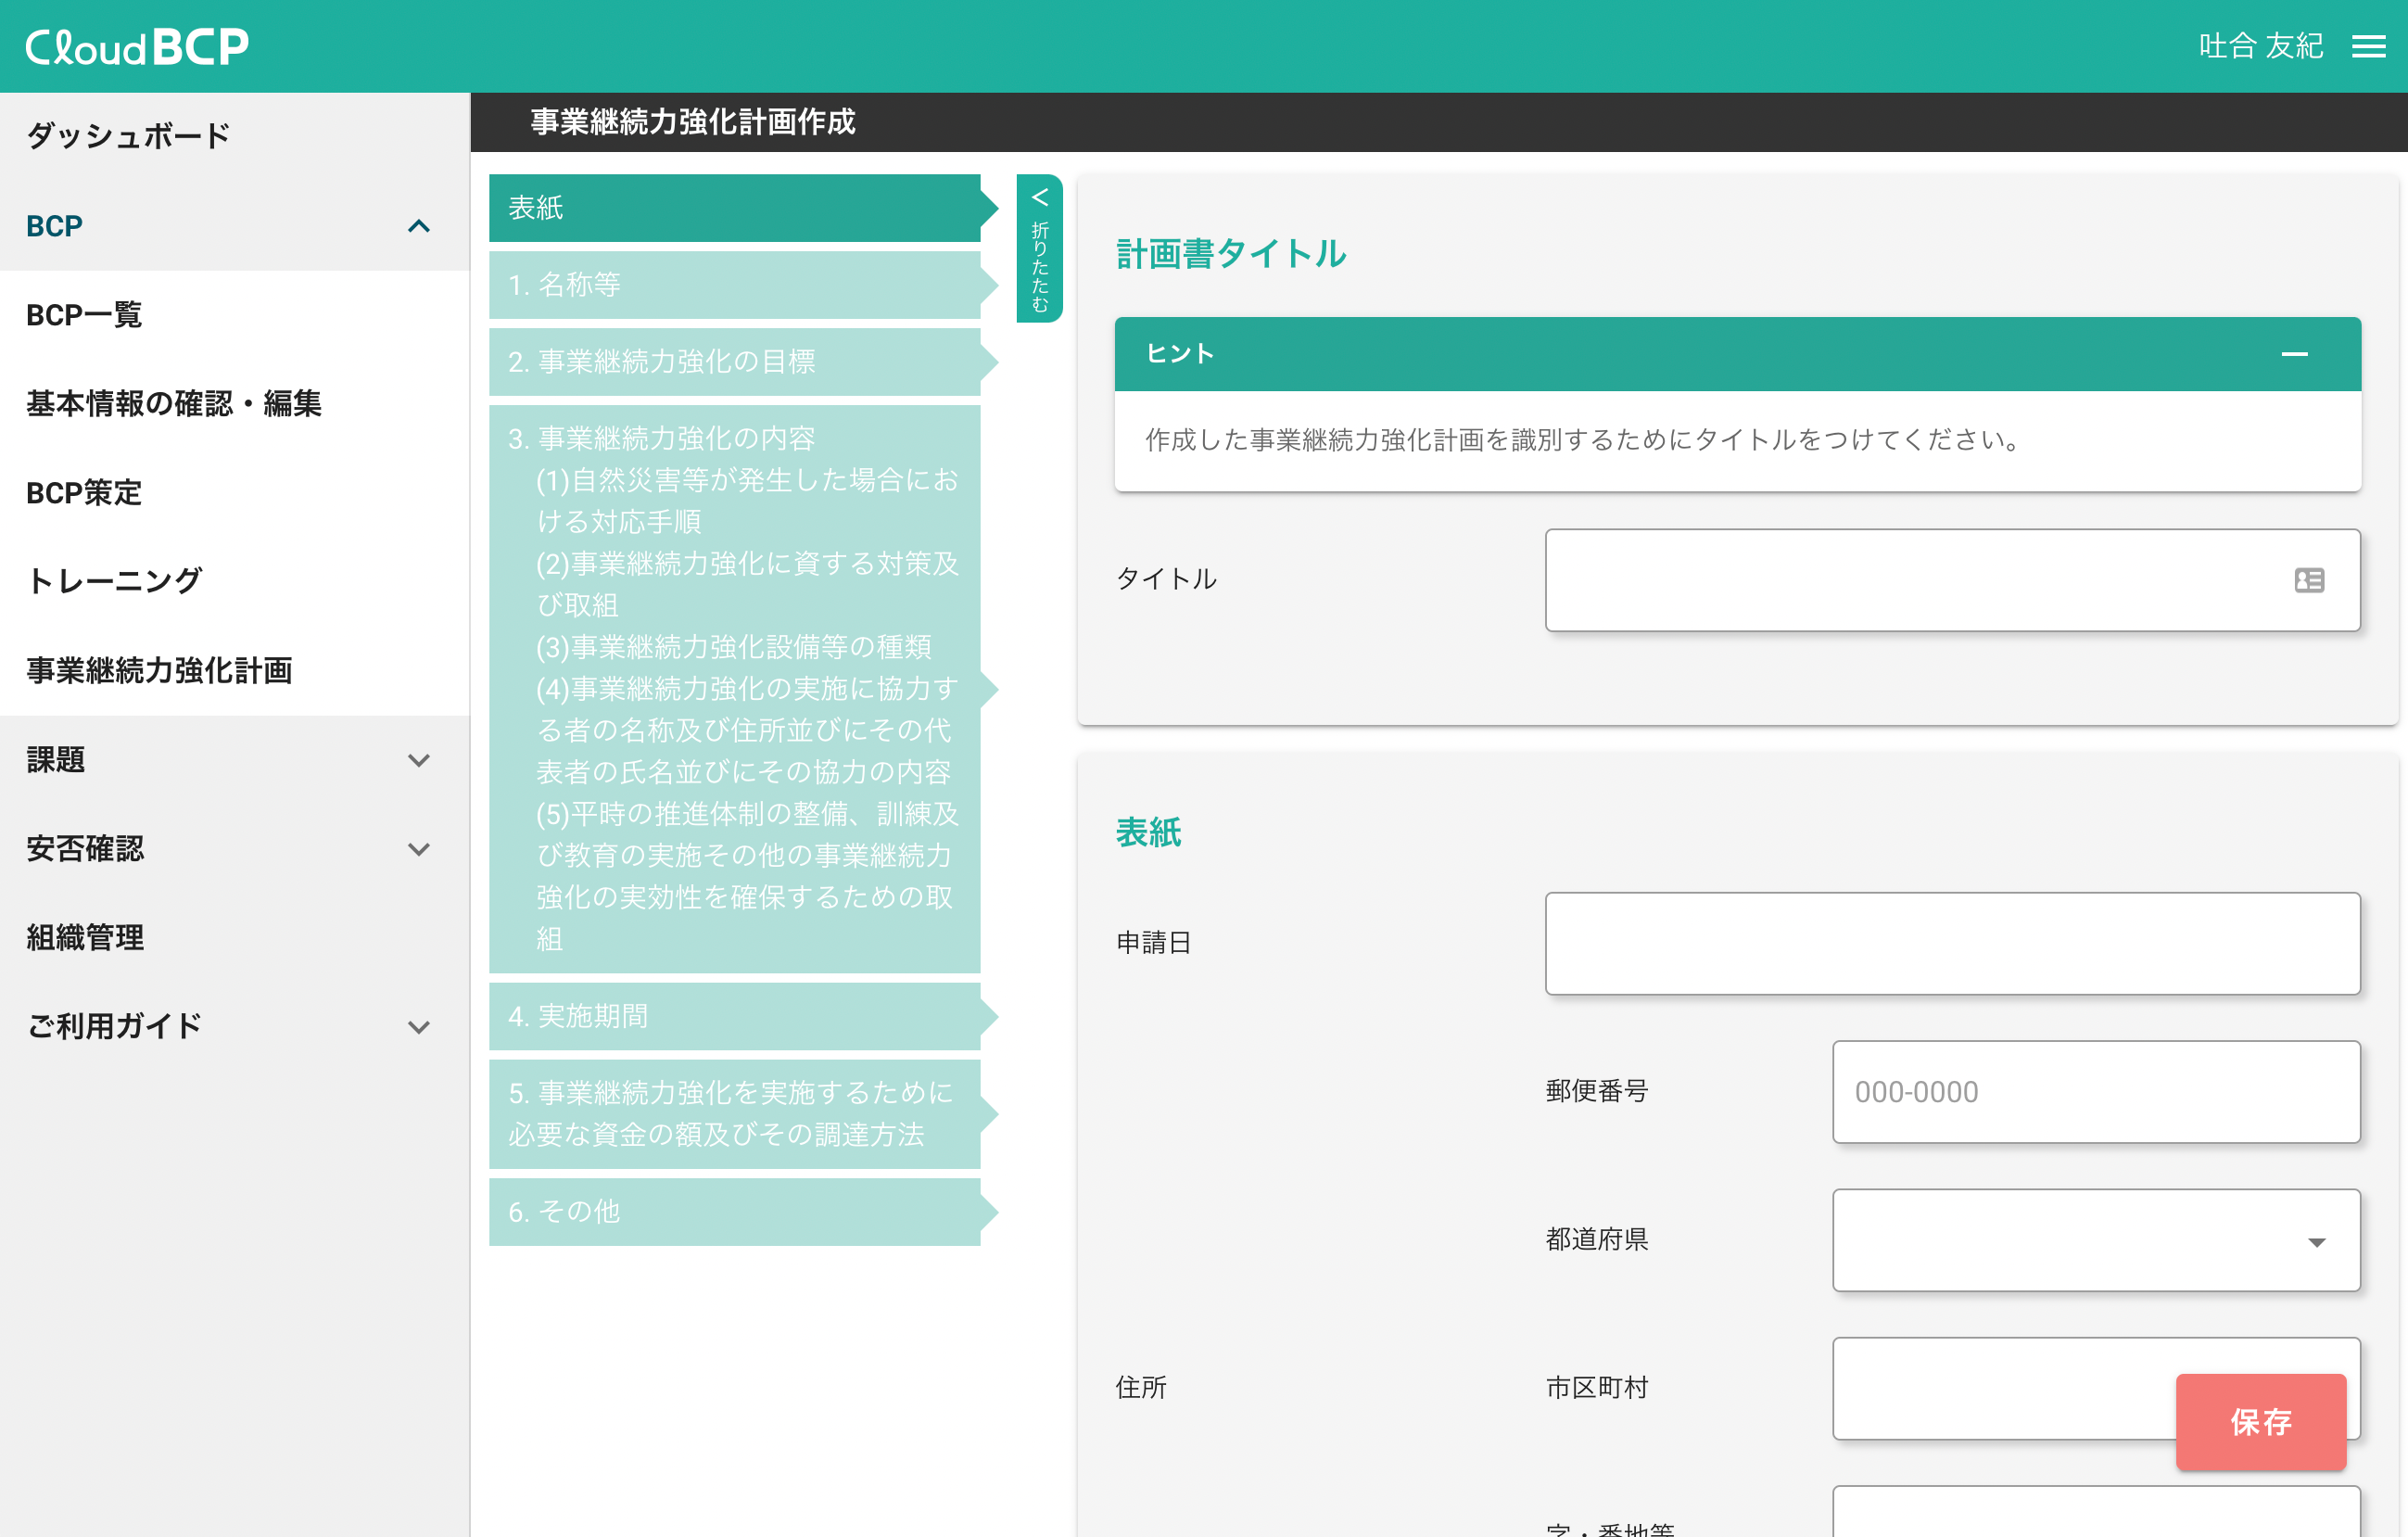Expand the 安否確認 sidebar section

pos(419,849)
